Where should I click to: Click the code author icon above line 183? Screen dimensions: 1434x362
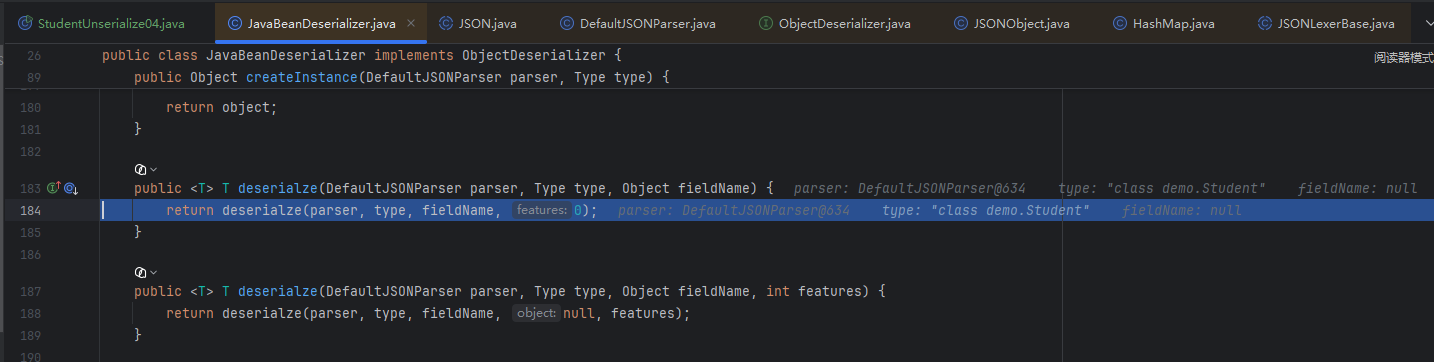140,169
